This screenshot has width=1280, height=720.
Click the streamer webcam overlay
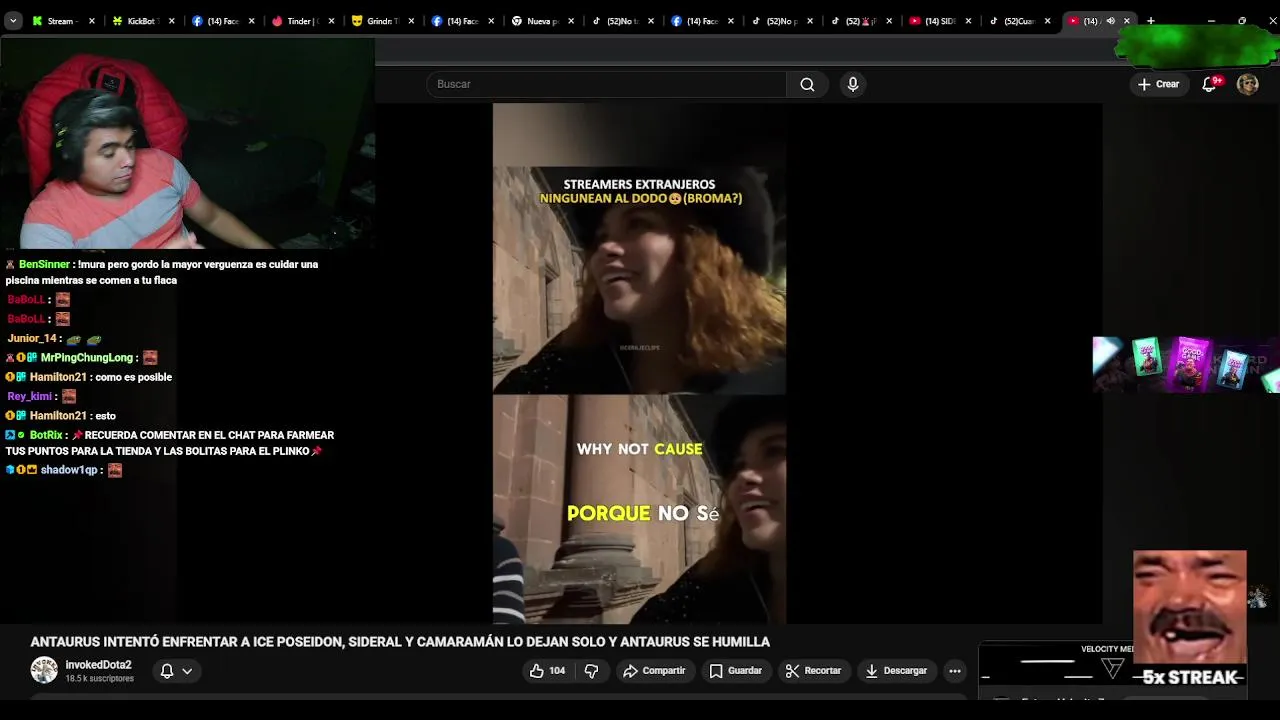[187, 143]
